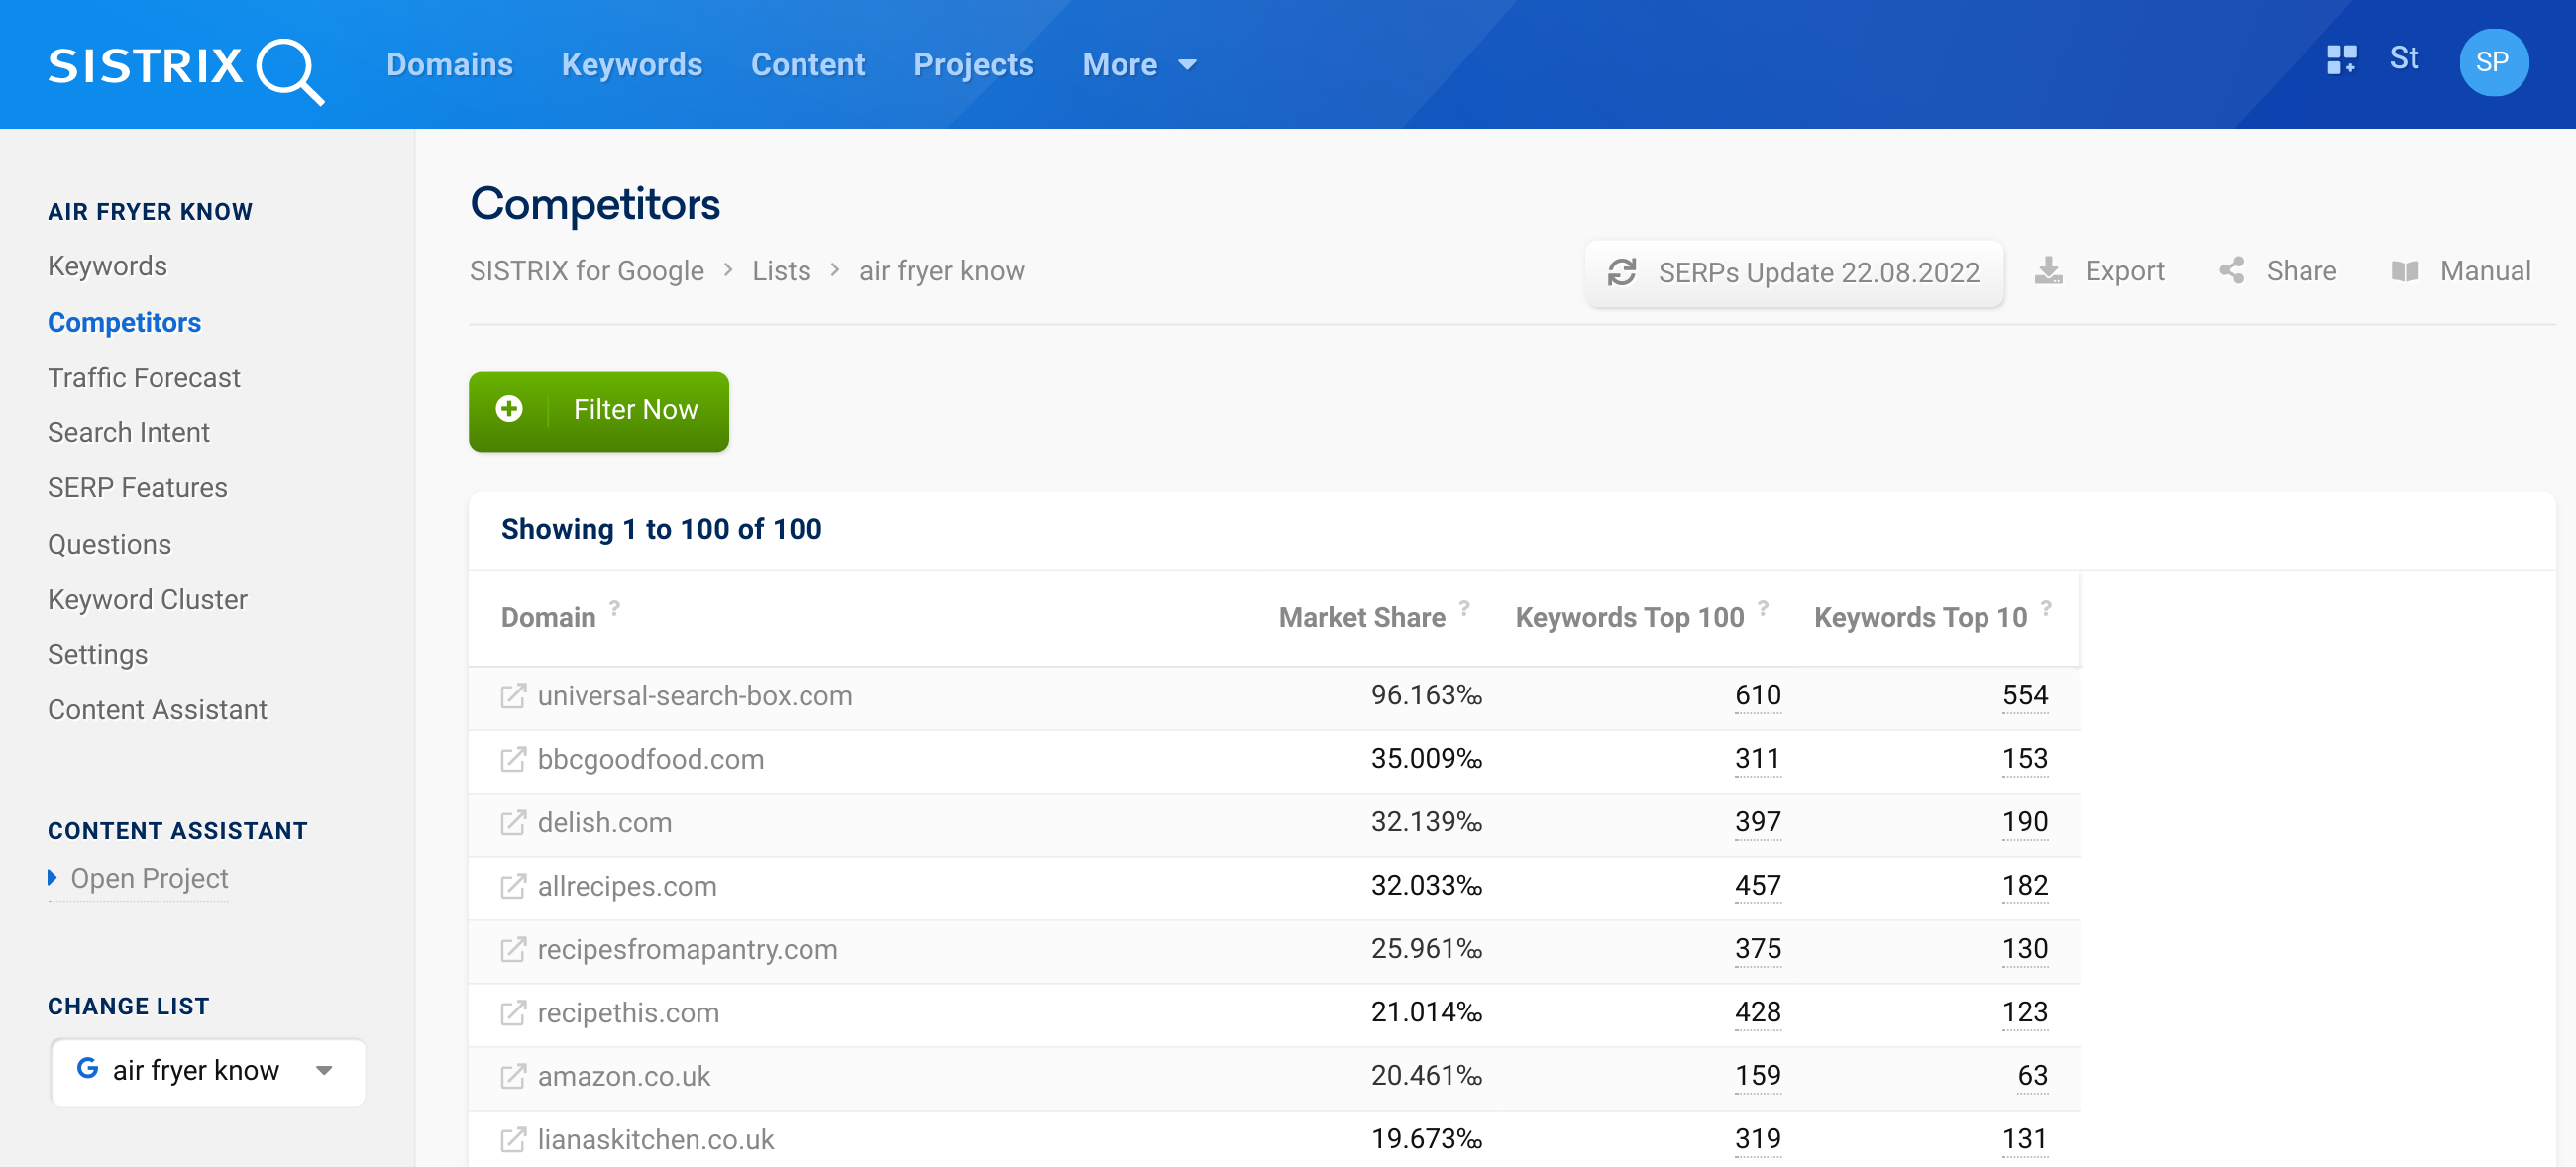Open Questions in the sidebar

109,544
